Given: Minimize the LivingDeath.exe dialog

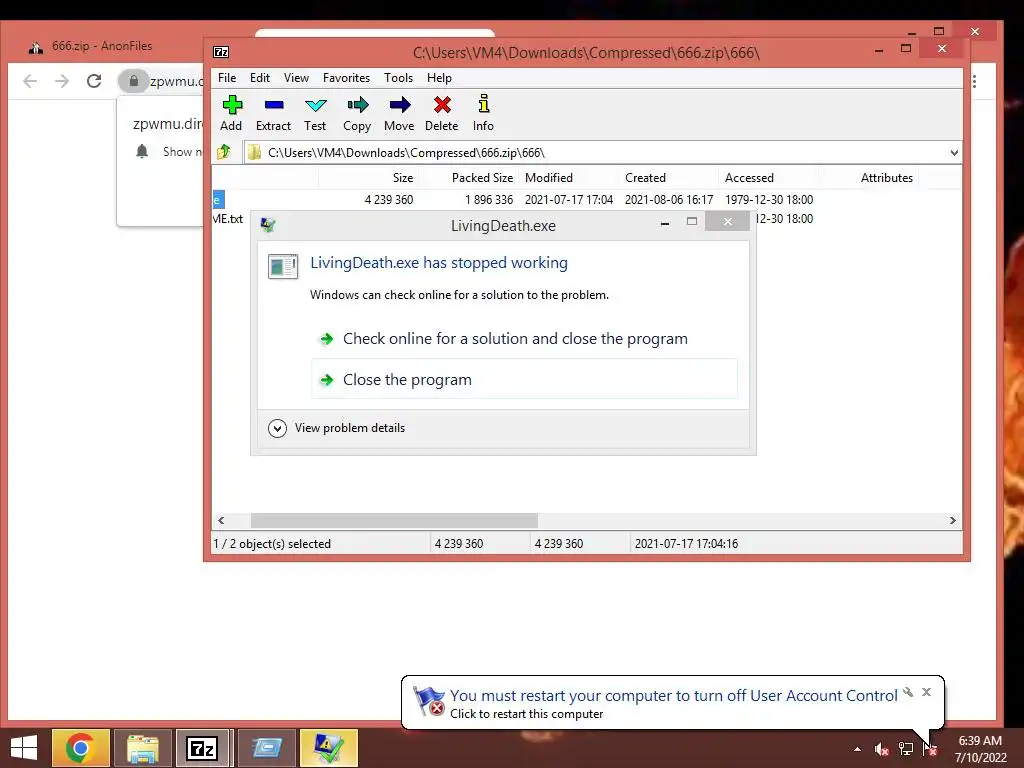Looking at the screenshot, I should point(665,222).
